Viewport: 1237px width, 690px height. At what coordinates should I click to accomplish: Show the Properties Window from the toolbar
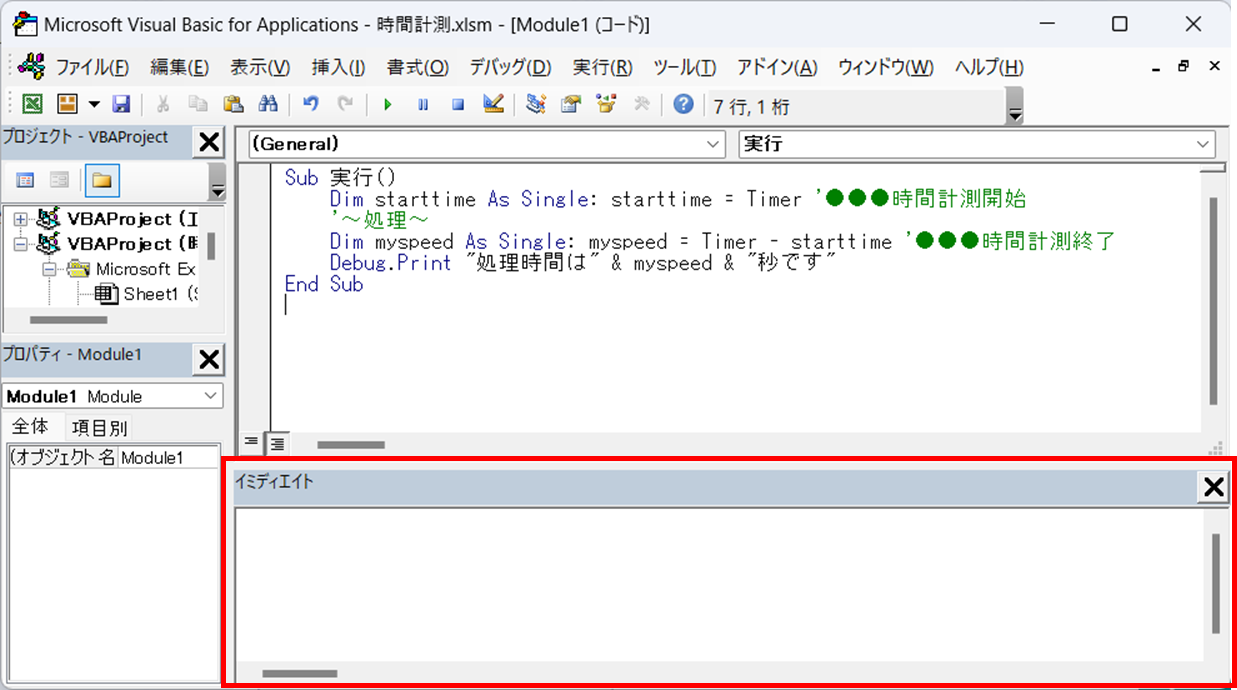570,104
